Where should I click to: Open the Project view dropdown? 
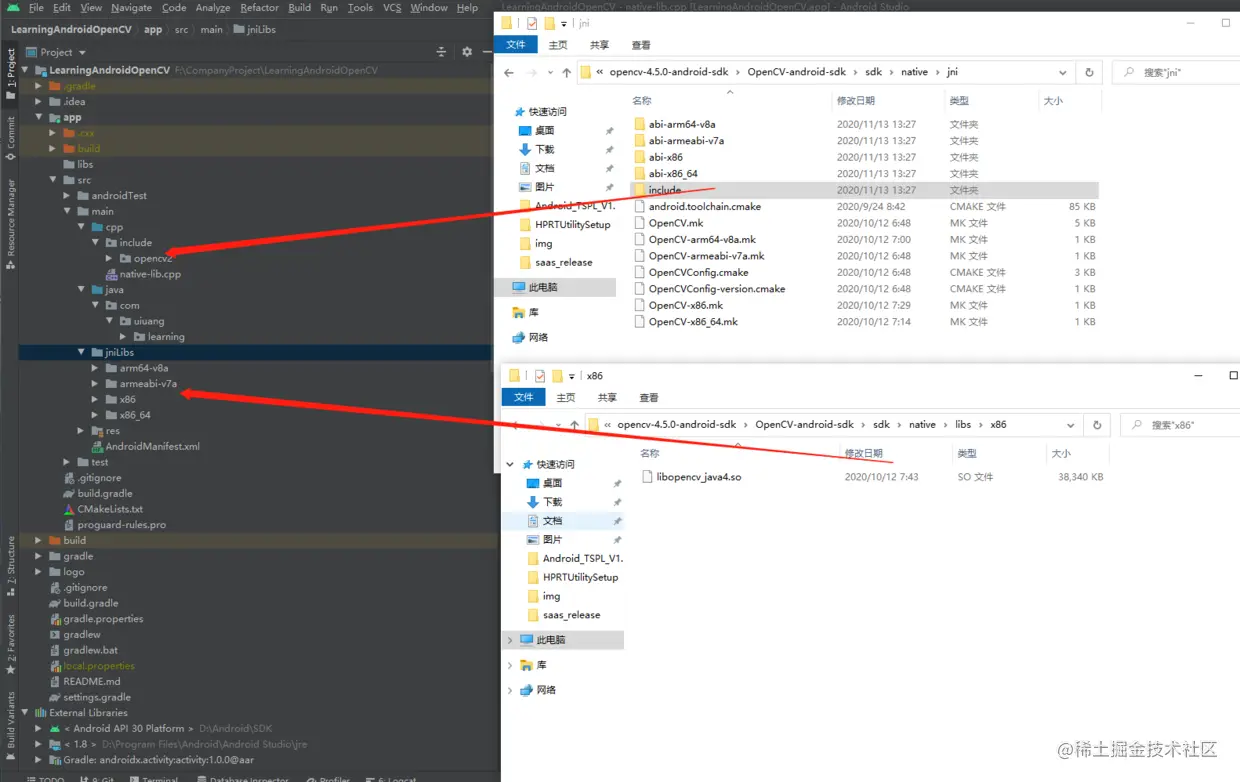click(56, 52)
